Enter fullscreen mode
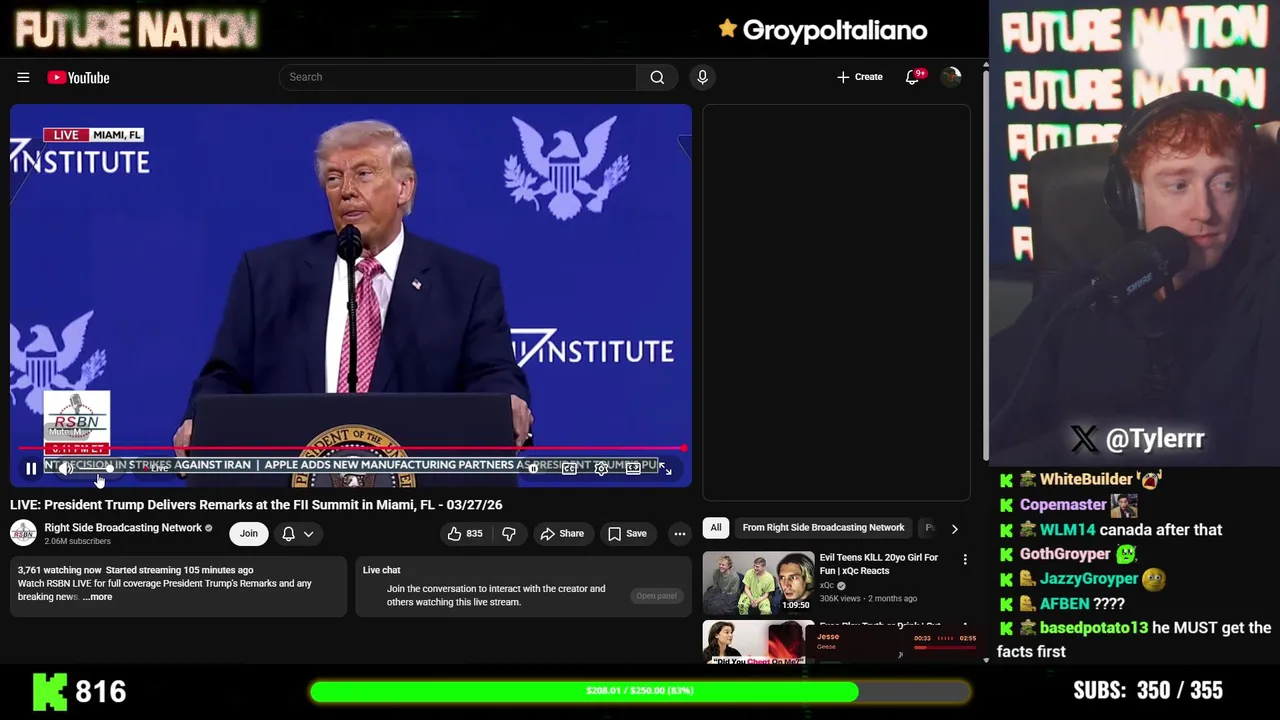This screenshot has width=1280, height=720. pos(665,468)
